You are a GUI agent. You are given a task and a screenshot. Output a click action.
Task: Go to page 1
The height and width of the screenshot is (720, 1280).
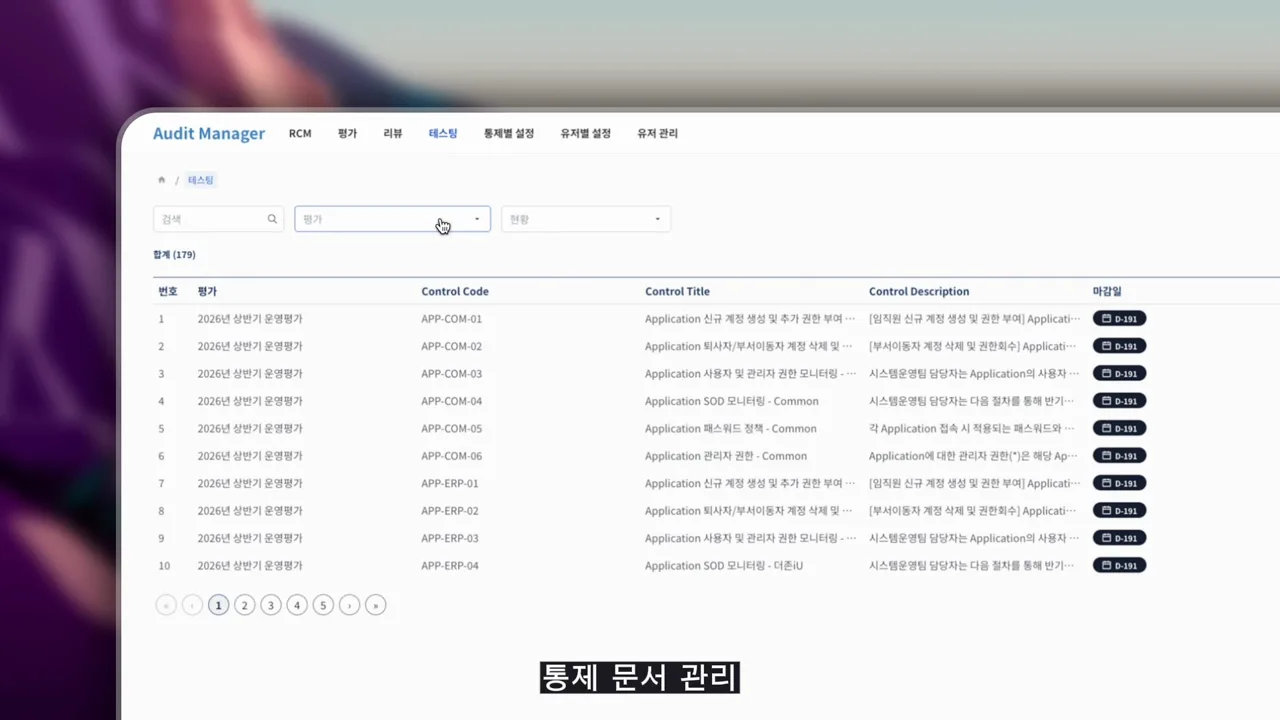point(218,605)
